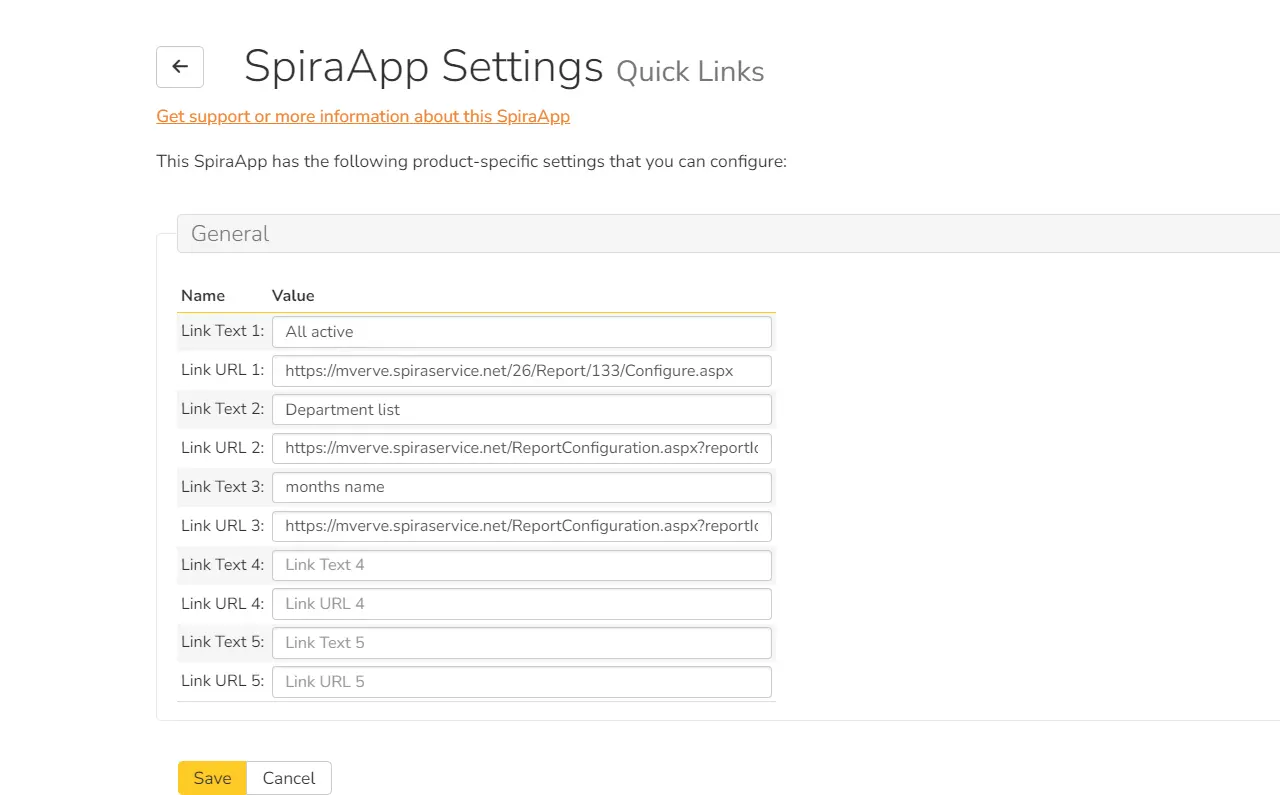Click the product-specific settings description text

[x=472, y=161]
